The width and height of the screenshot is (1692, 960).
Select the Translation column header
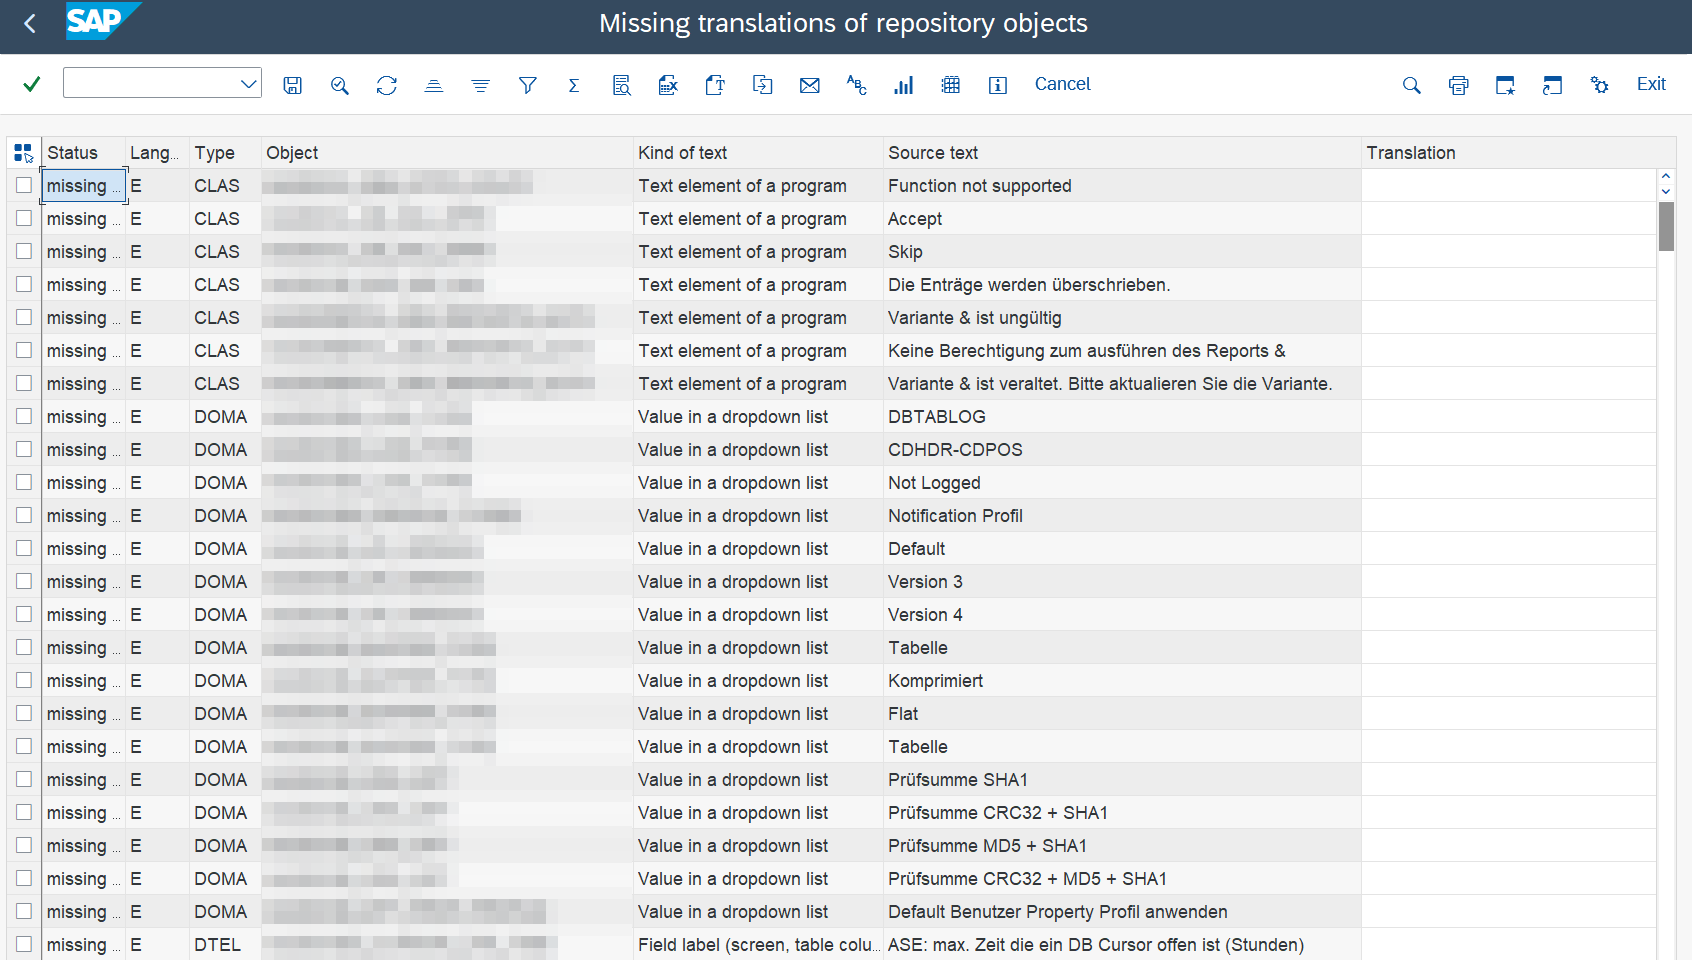tap(1518, 153)
